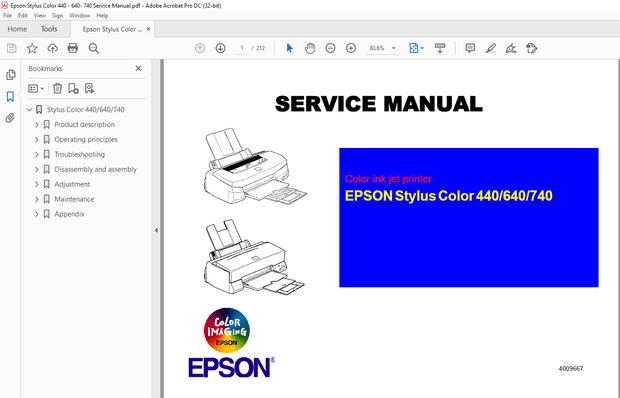The image size is (620, 398).
Task: Click the new bookmark icon
Action: pyautogui.click(x=73, y=89)
